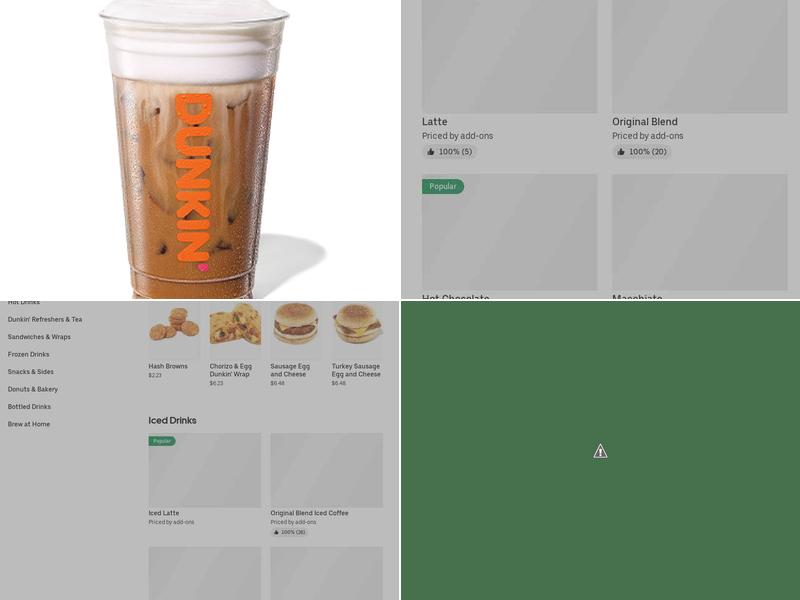This screenshot has width=800, height=600.
Task: Select Turkey Sausage Egg and Cheese
Action: click(x=357, y=344)
